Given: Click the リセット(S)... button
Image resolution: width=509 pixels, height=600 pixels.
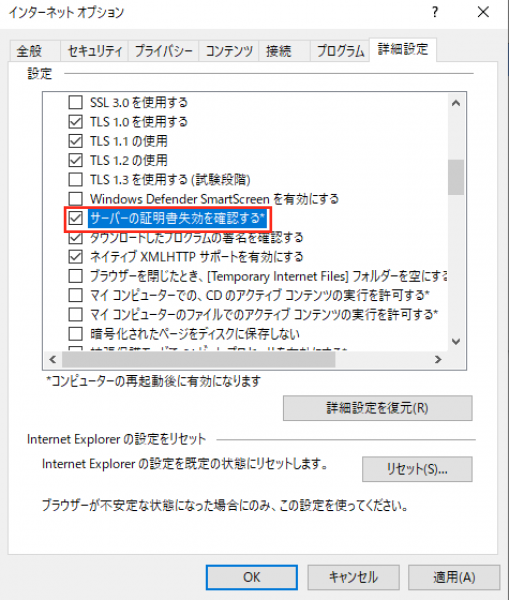Looking at the screenshot, I should 417,469.
